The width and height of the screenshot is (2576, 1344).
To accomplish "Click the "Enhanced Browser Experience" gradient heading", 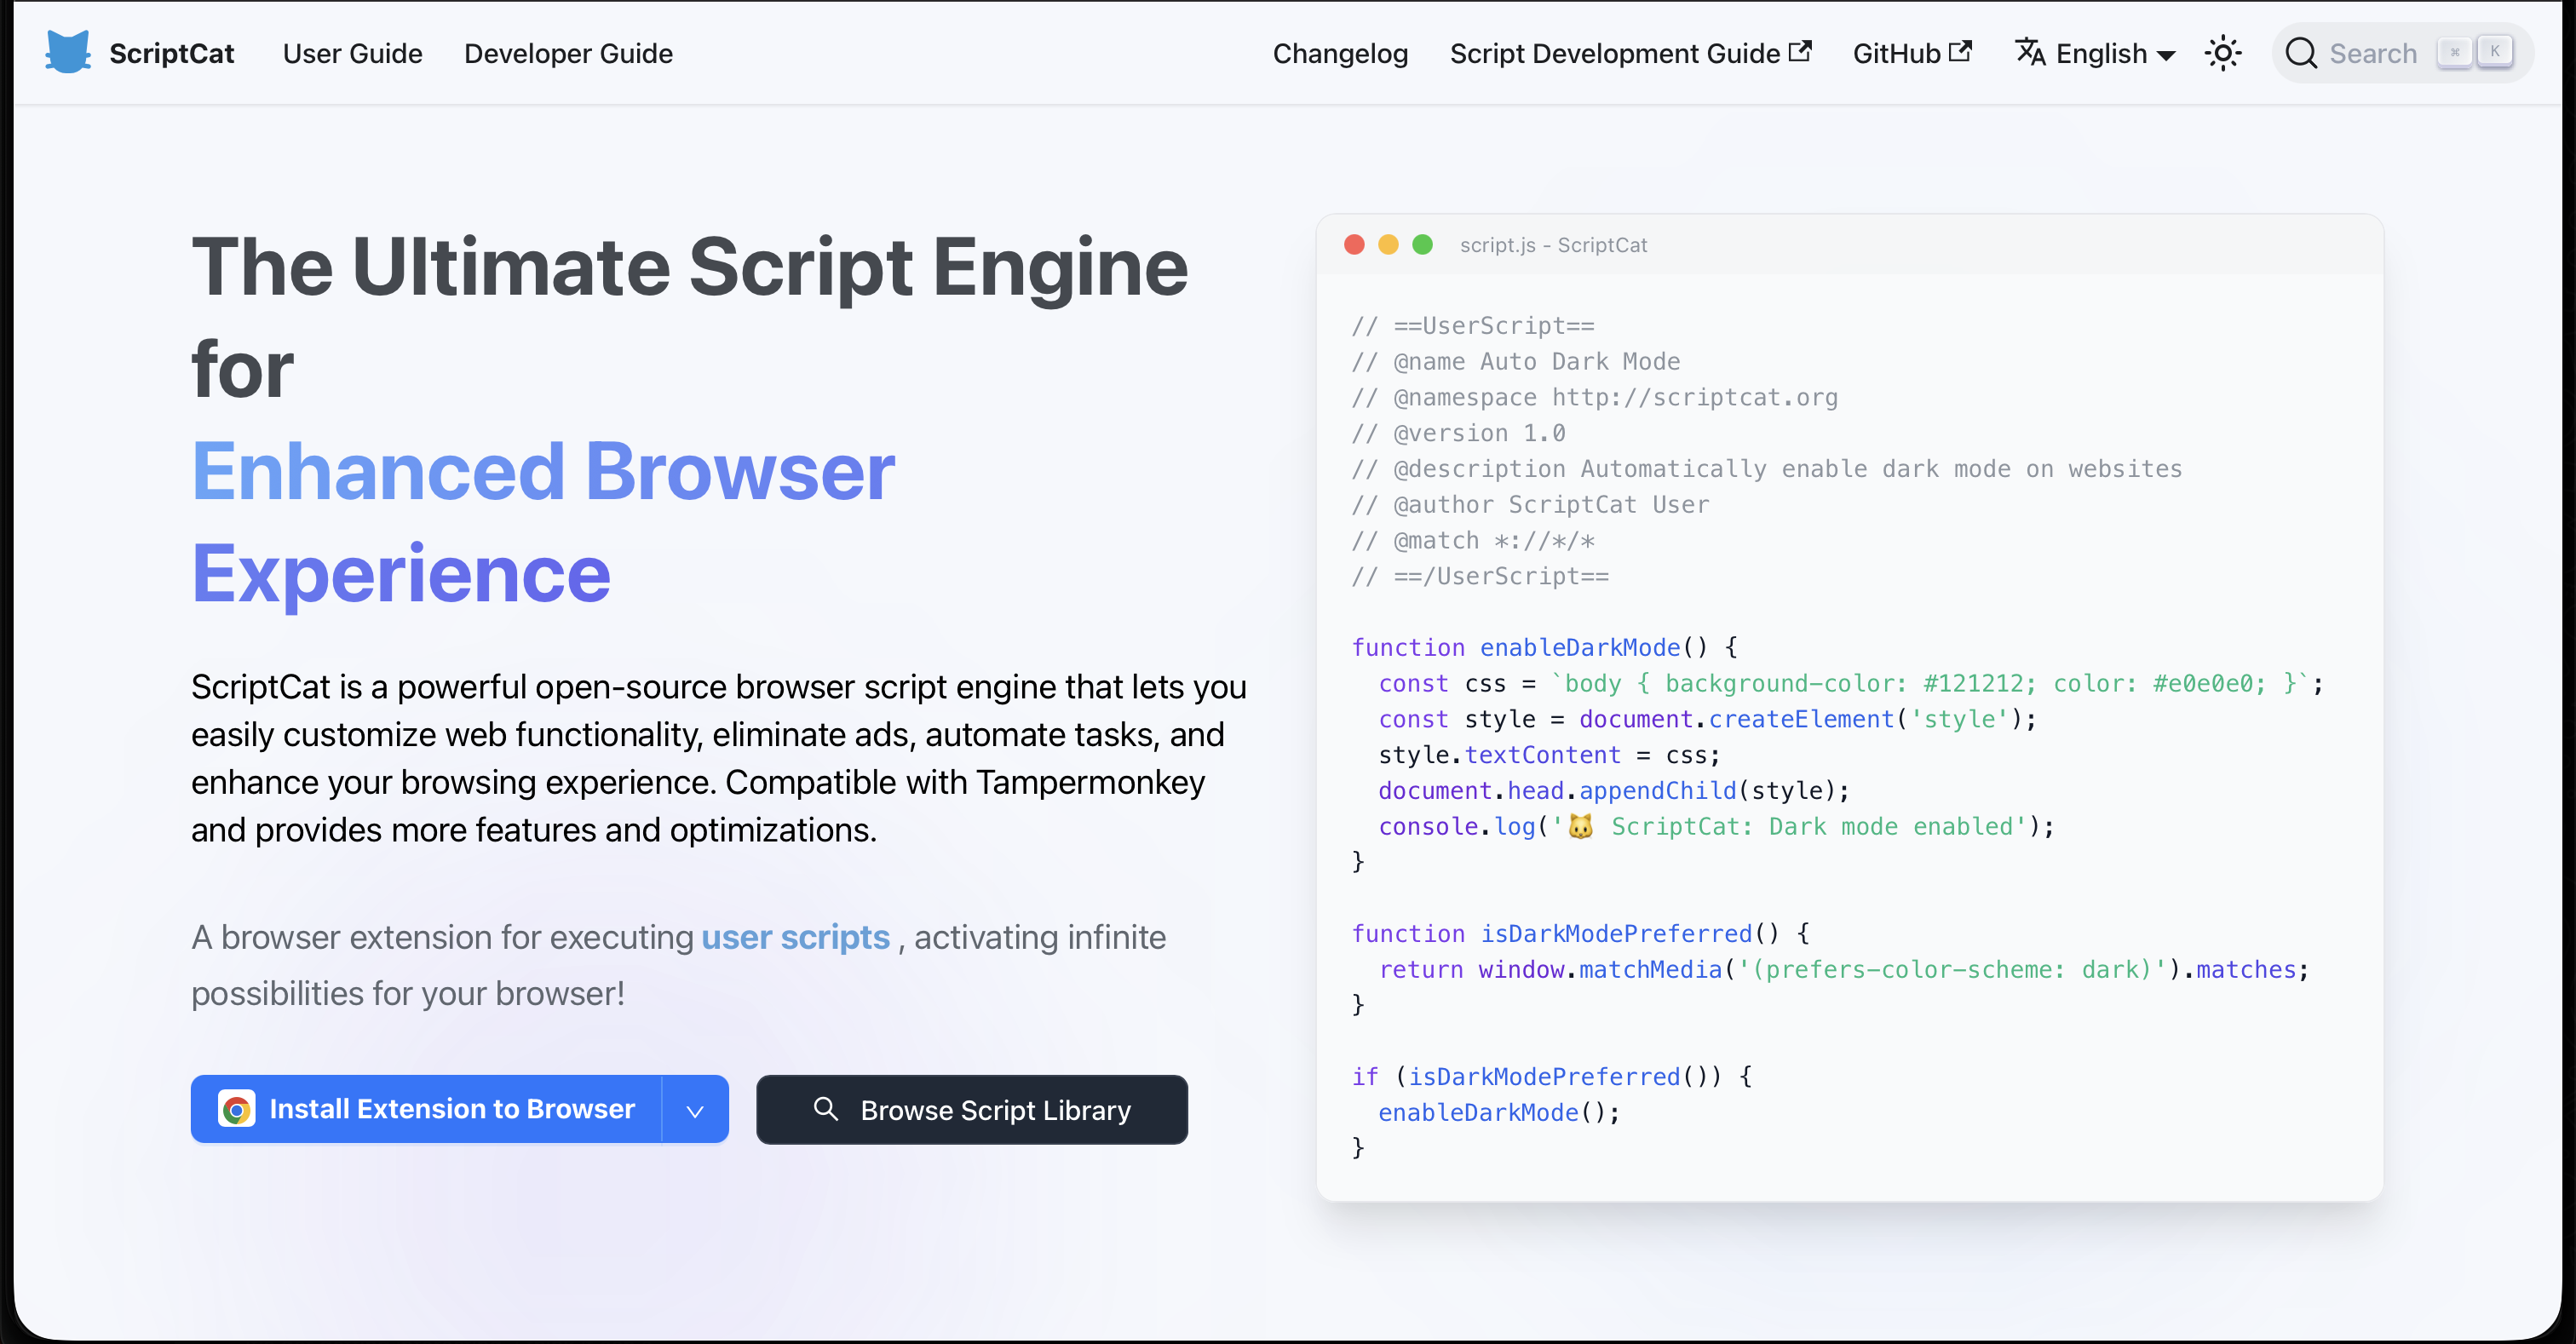I will click(x=543, y=522).
